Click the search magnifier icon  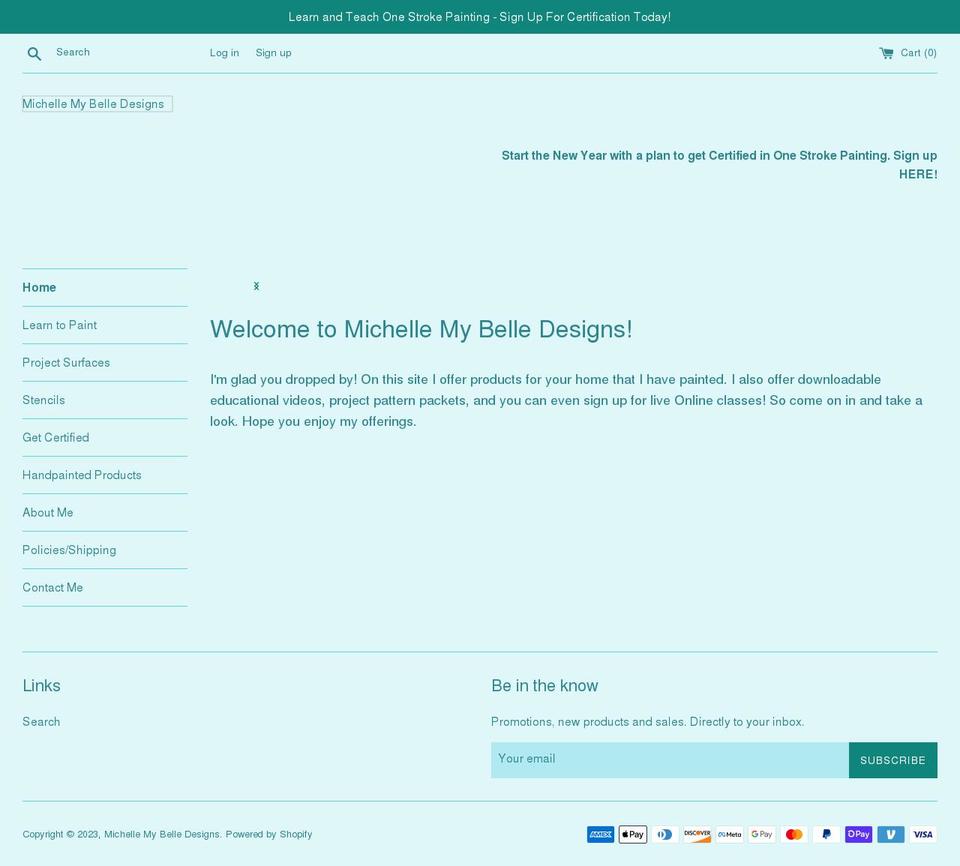pyautogui.click(x=34, y=54)
